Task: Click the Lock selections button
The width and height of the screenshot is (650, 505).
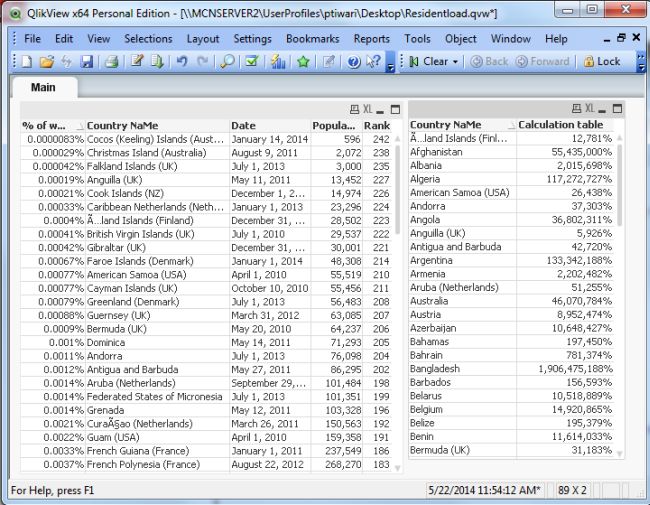Action: click(x=602, y=62)
